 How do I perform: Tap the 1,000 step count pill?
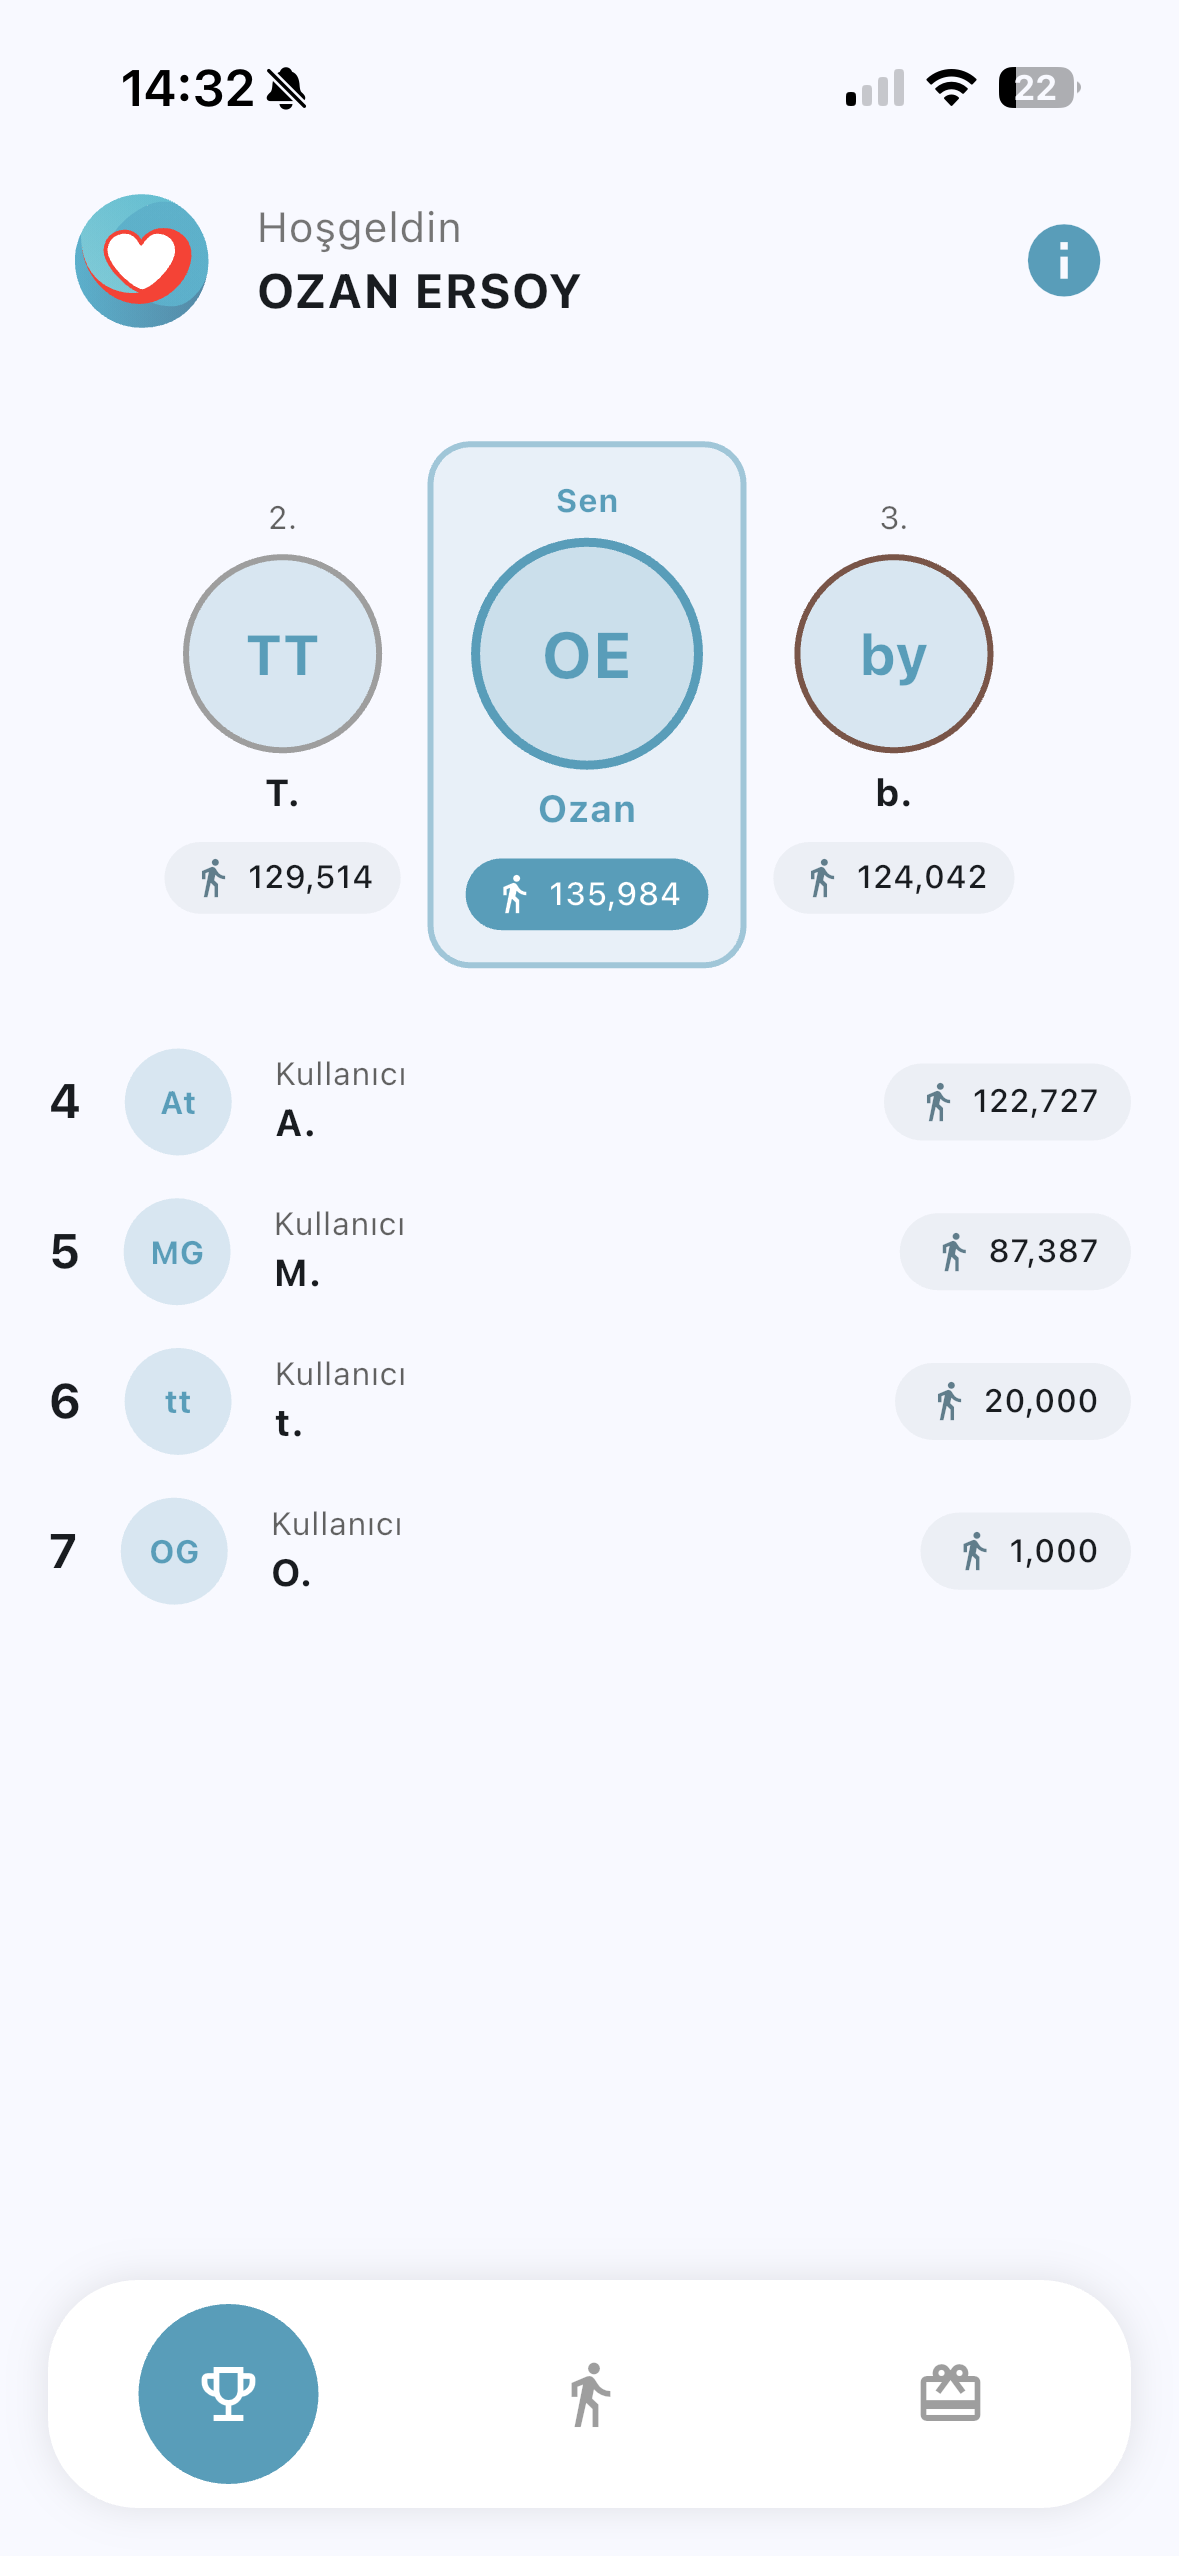point(1025,1551)
